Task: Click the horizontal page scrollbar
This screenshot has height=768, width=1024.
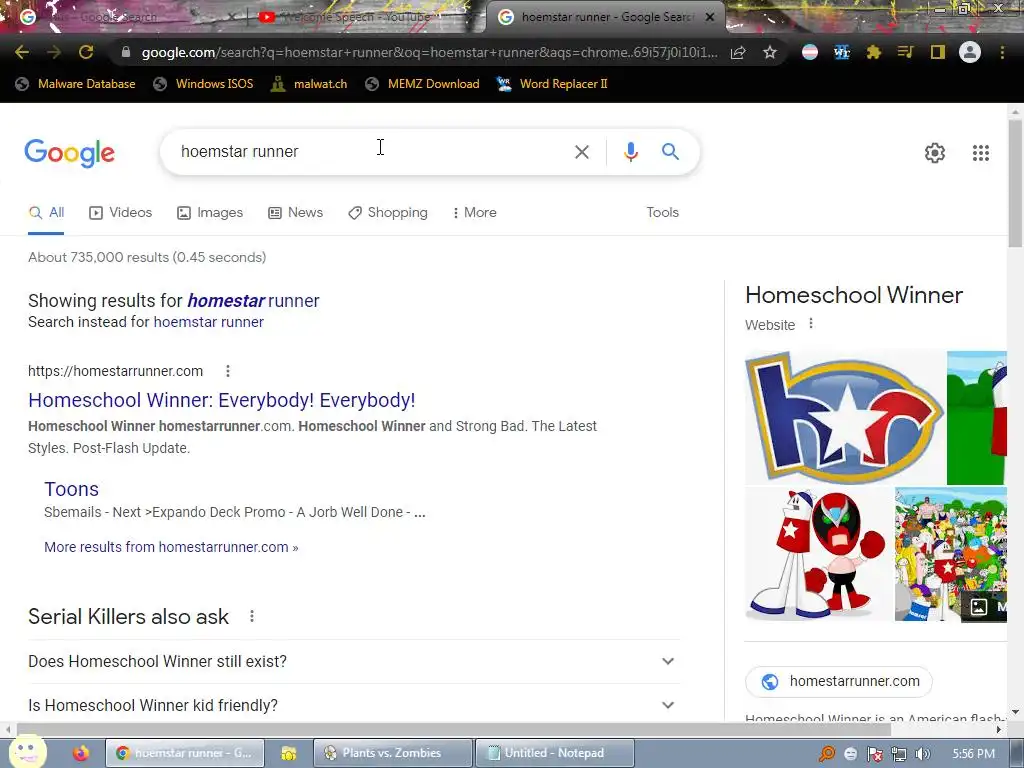Action: (454, 729)
